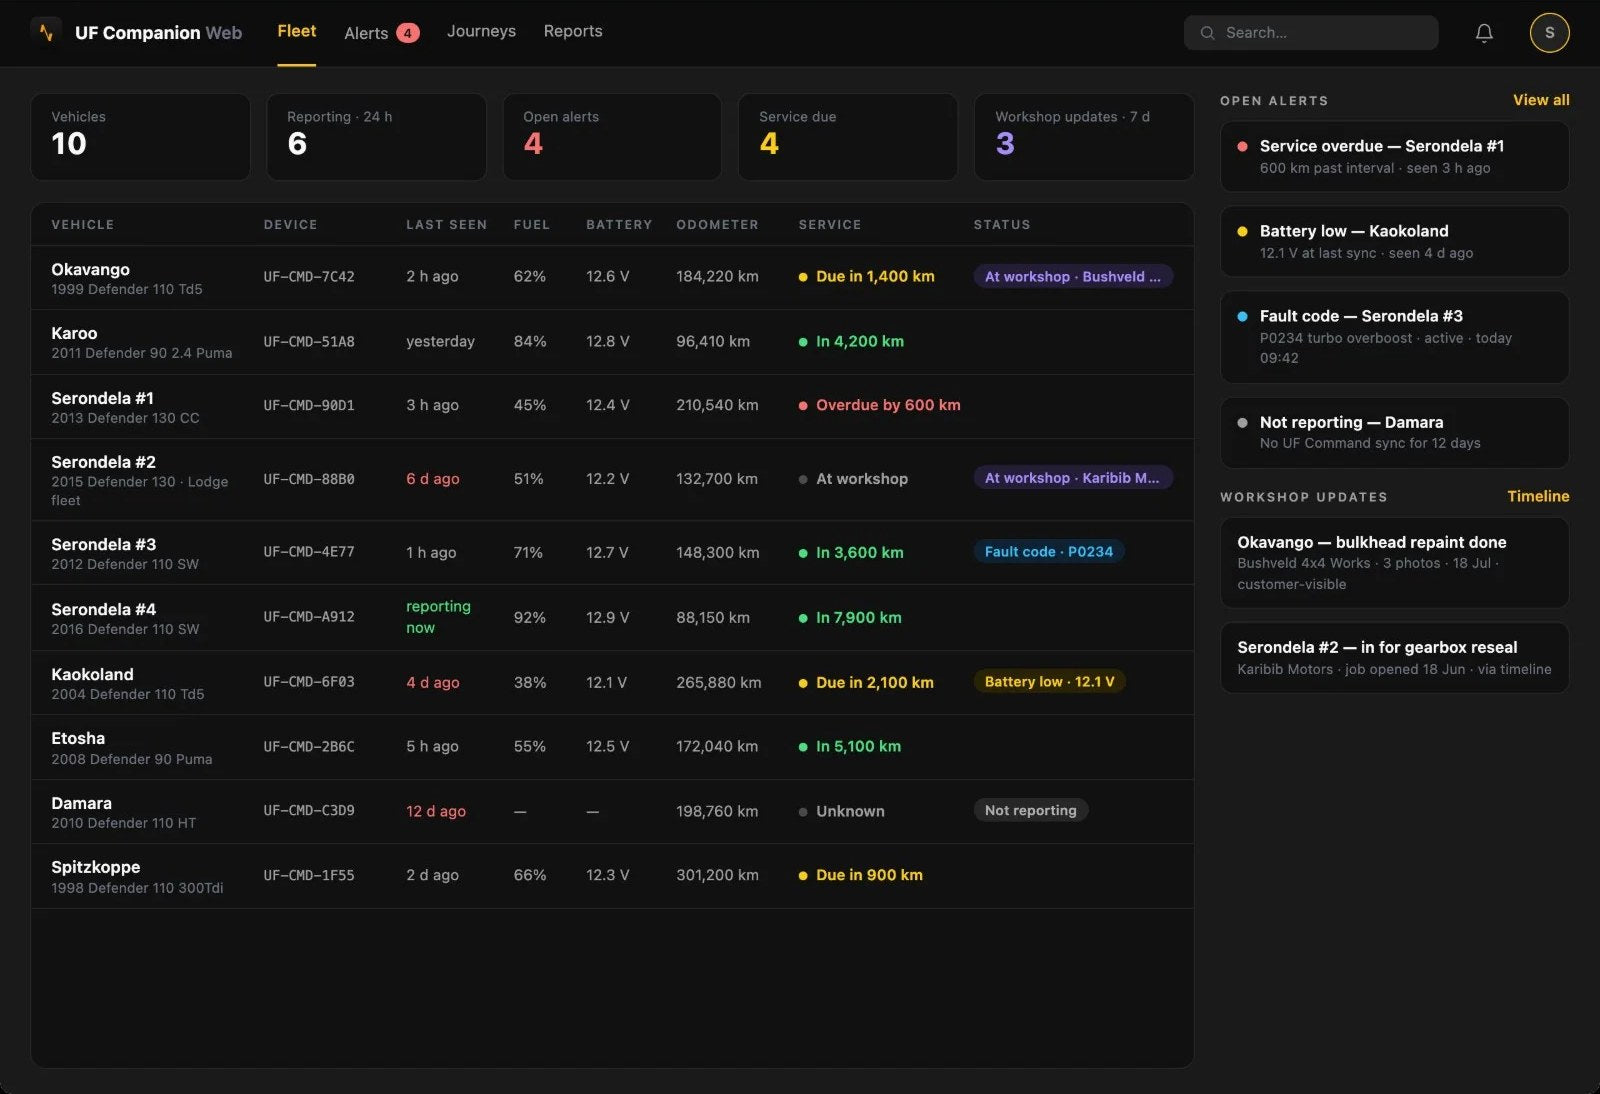Open the Alerts tab
The width and height of the screenshot is (1600, 1094).
(381, 33)
